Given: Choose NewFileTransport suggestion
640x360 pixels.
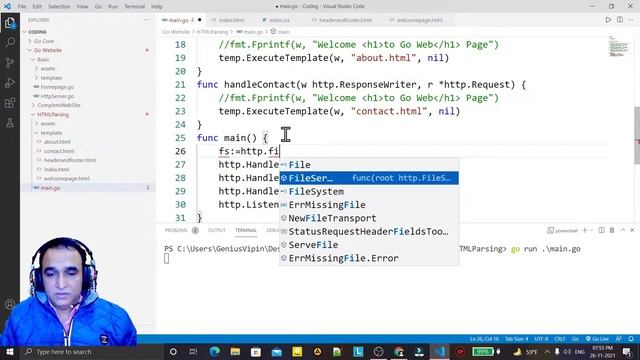Looking at the screenshot, I should pyautogui.click(x=369, y=218).
